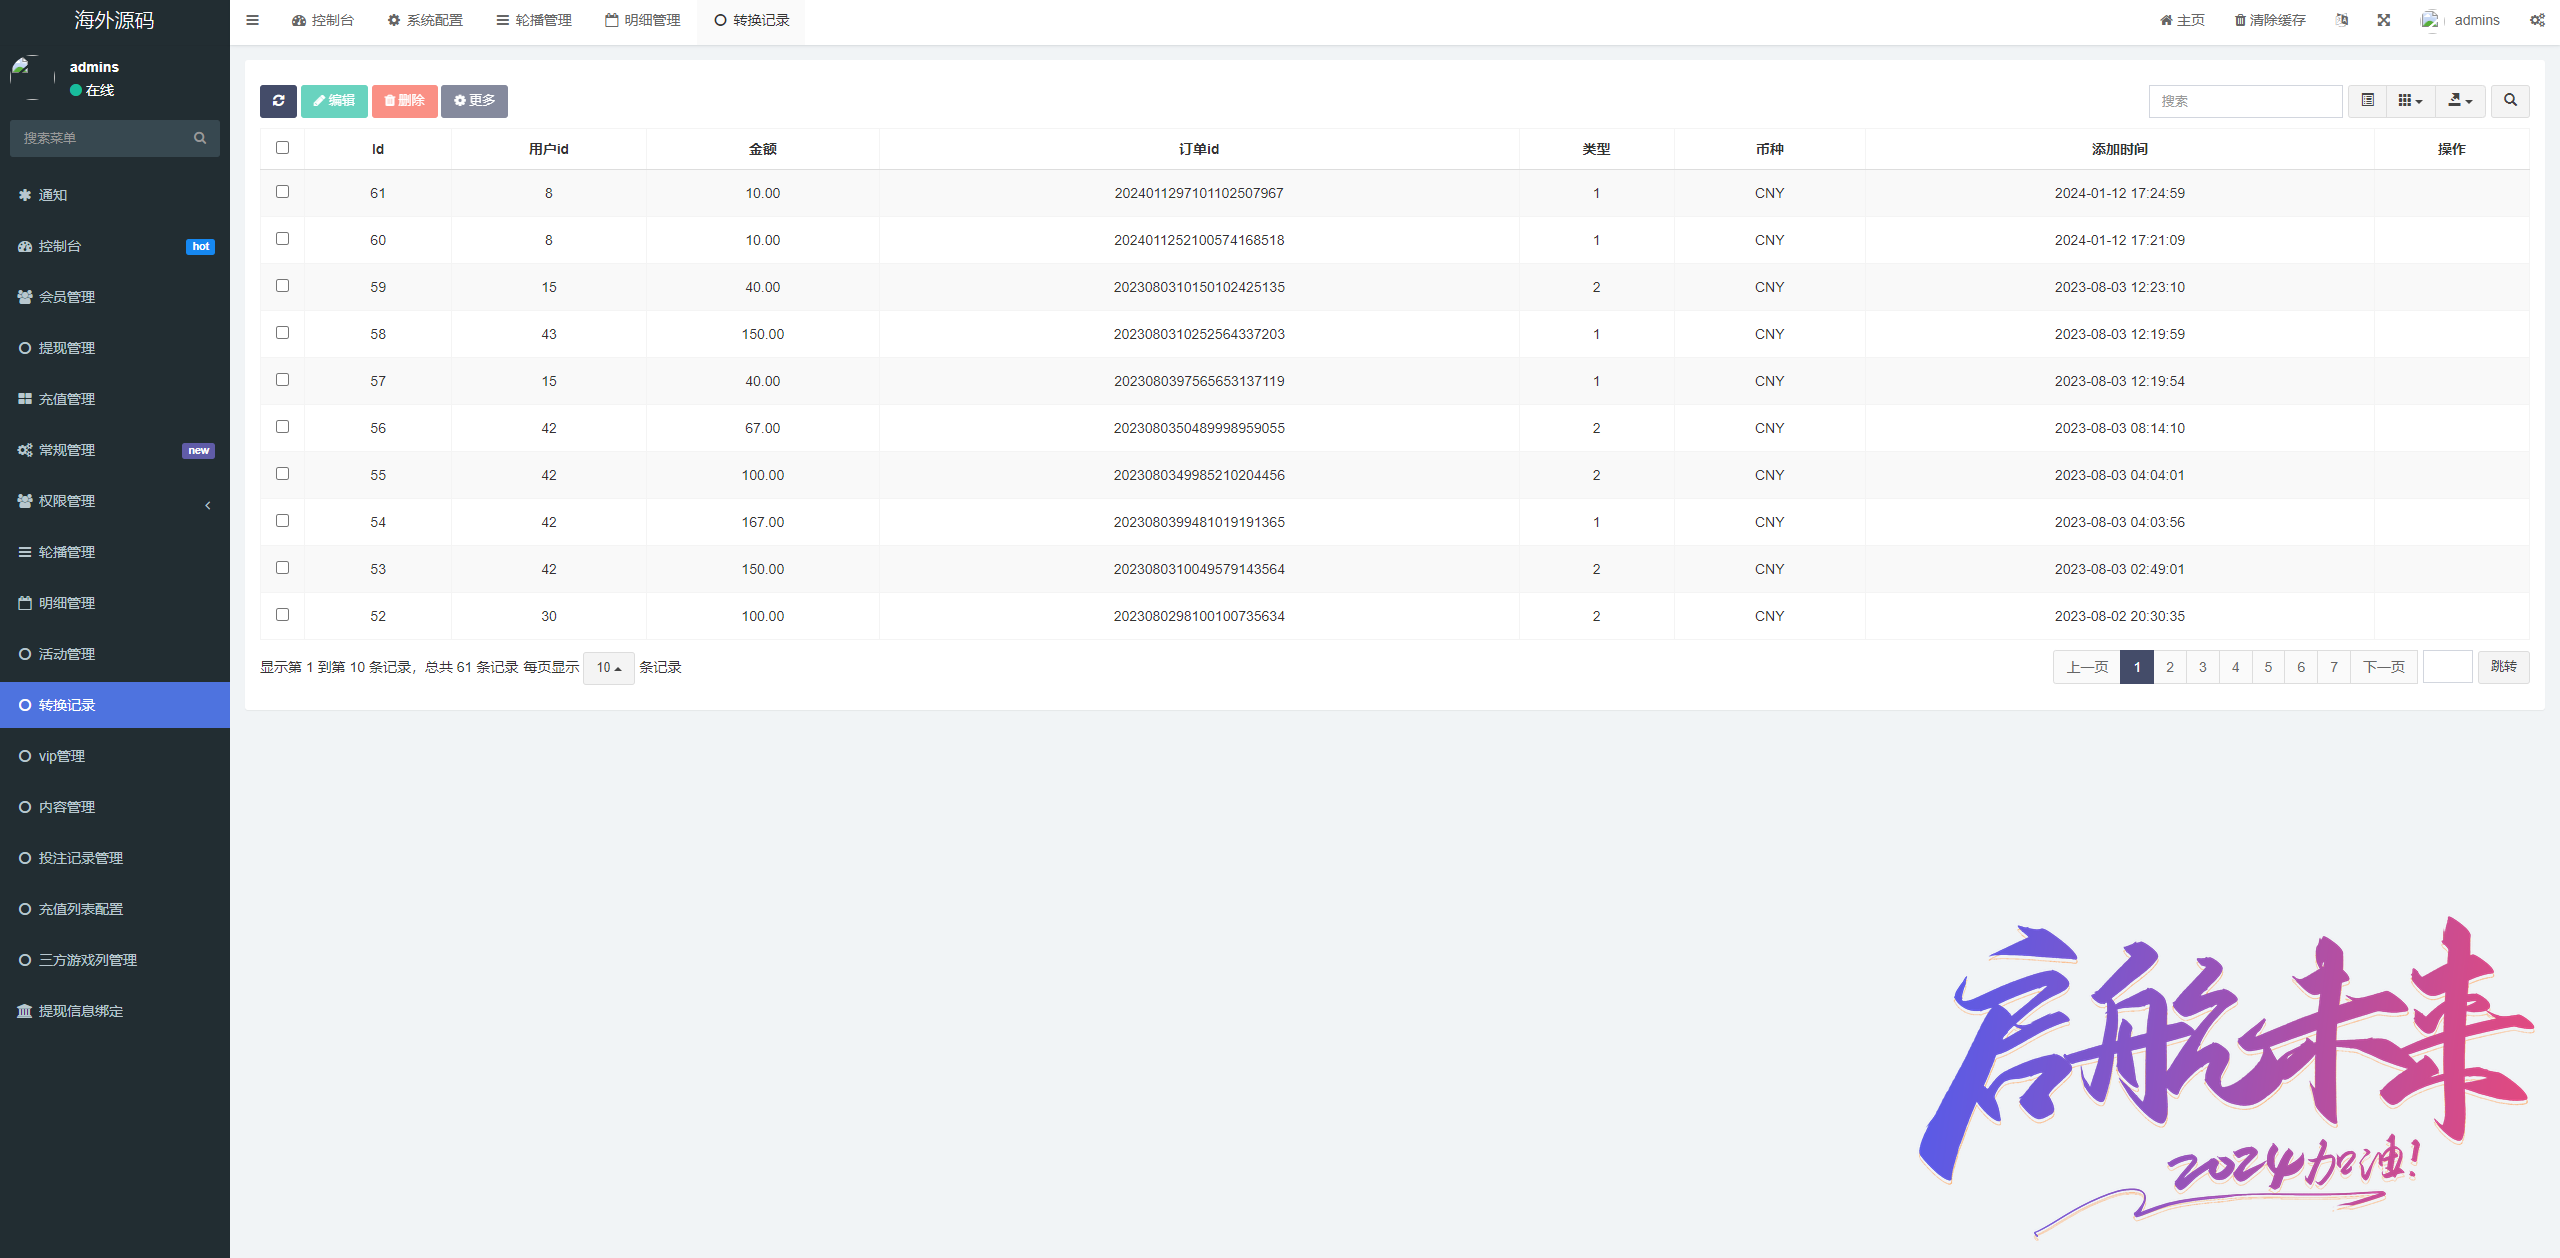Focus the page jump number input
Screen dimensions: 2560x1258
(2447, 667)
